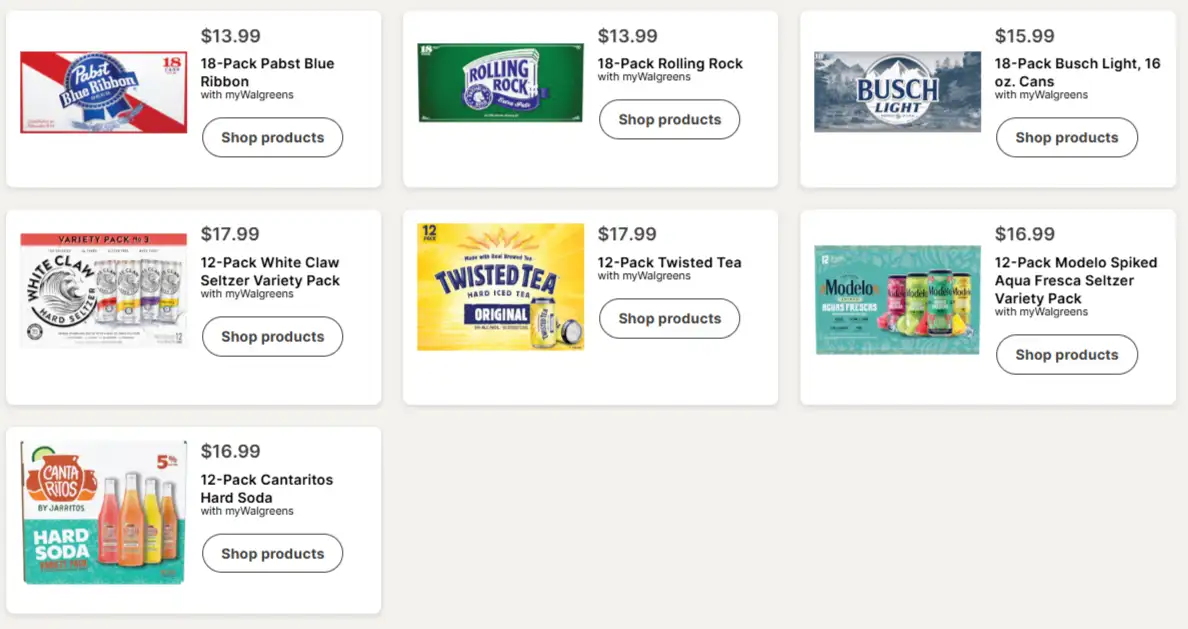The height and width of the screenshot is (629, 1188).
Task: Open the 18-Pack Pabst Blue Ribbon title
Action: coord(267,72)
